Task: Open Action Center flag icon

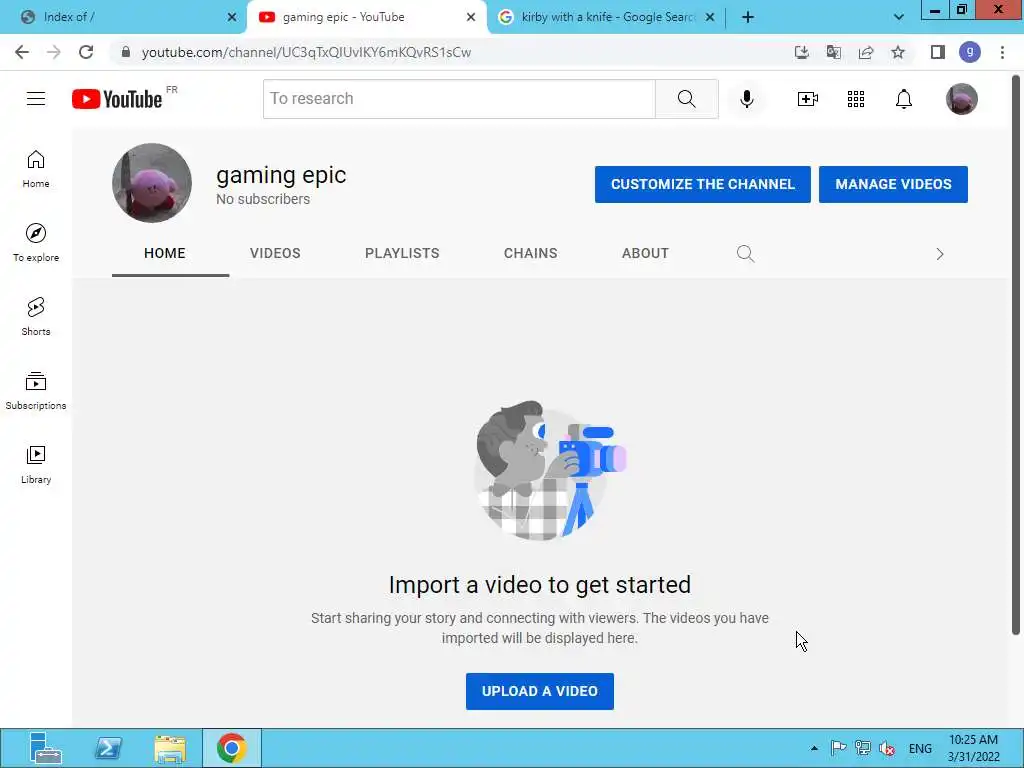Action: pos(839,748)
